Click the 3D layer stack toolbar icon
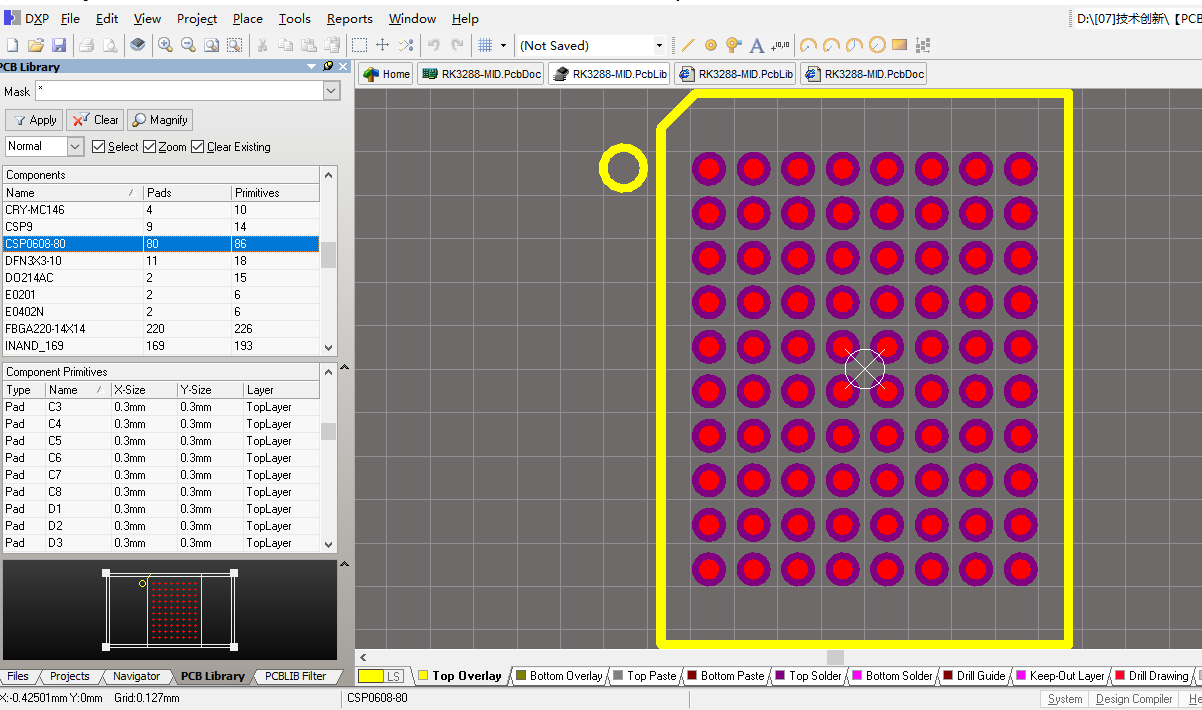Image resolution: width=1202 pixels, height=710 pixels. (137, 45)
